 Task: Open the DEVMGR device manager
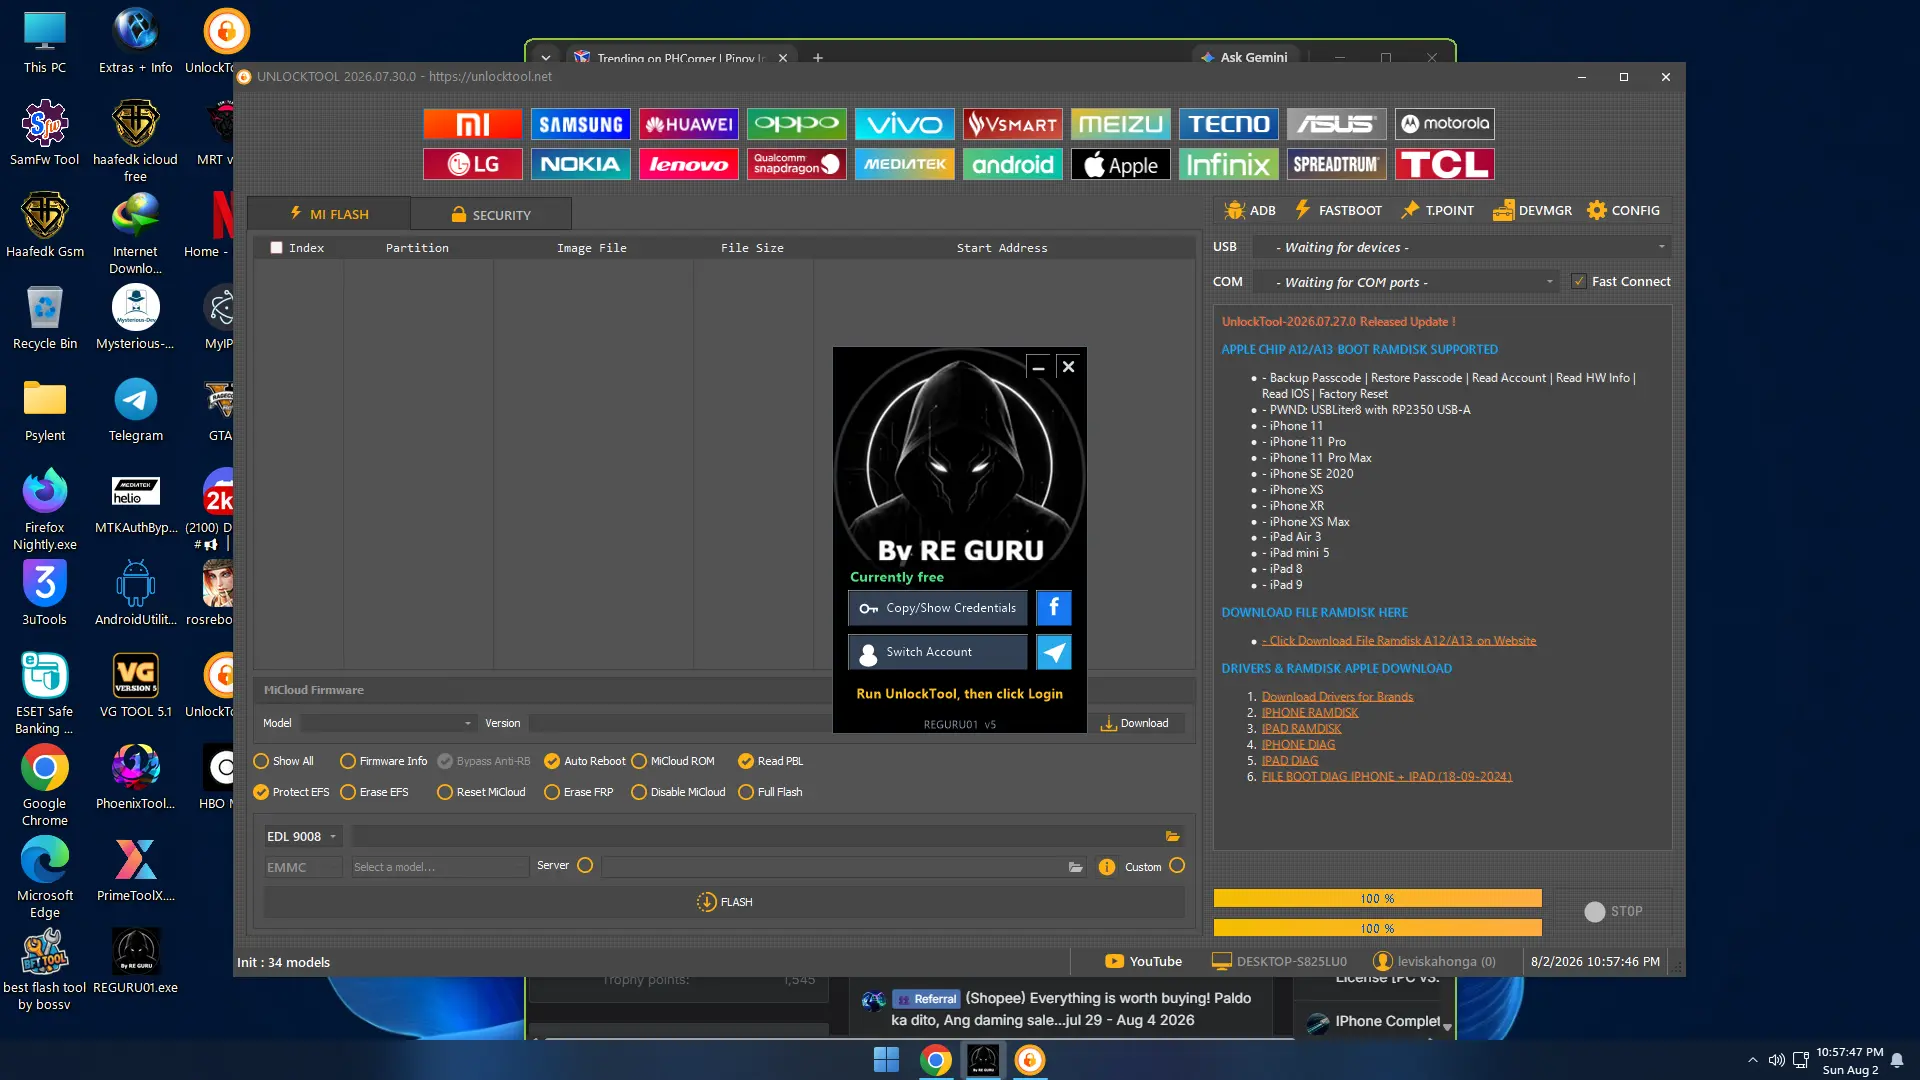pyautogui.click(x=1532, y=210)
